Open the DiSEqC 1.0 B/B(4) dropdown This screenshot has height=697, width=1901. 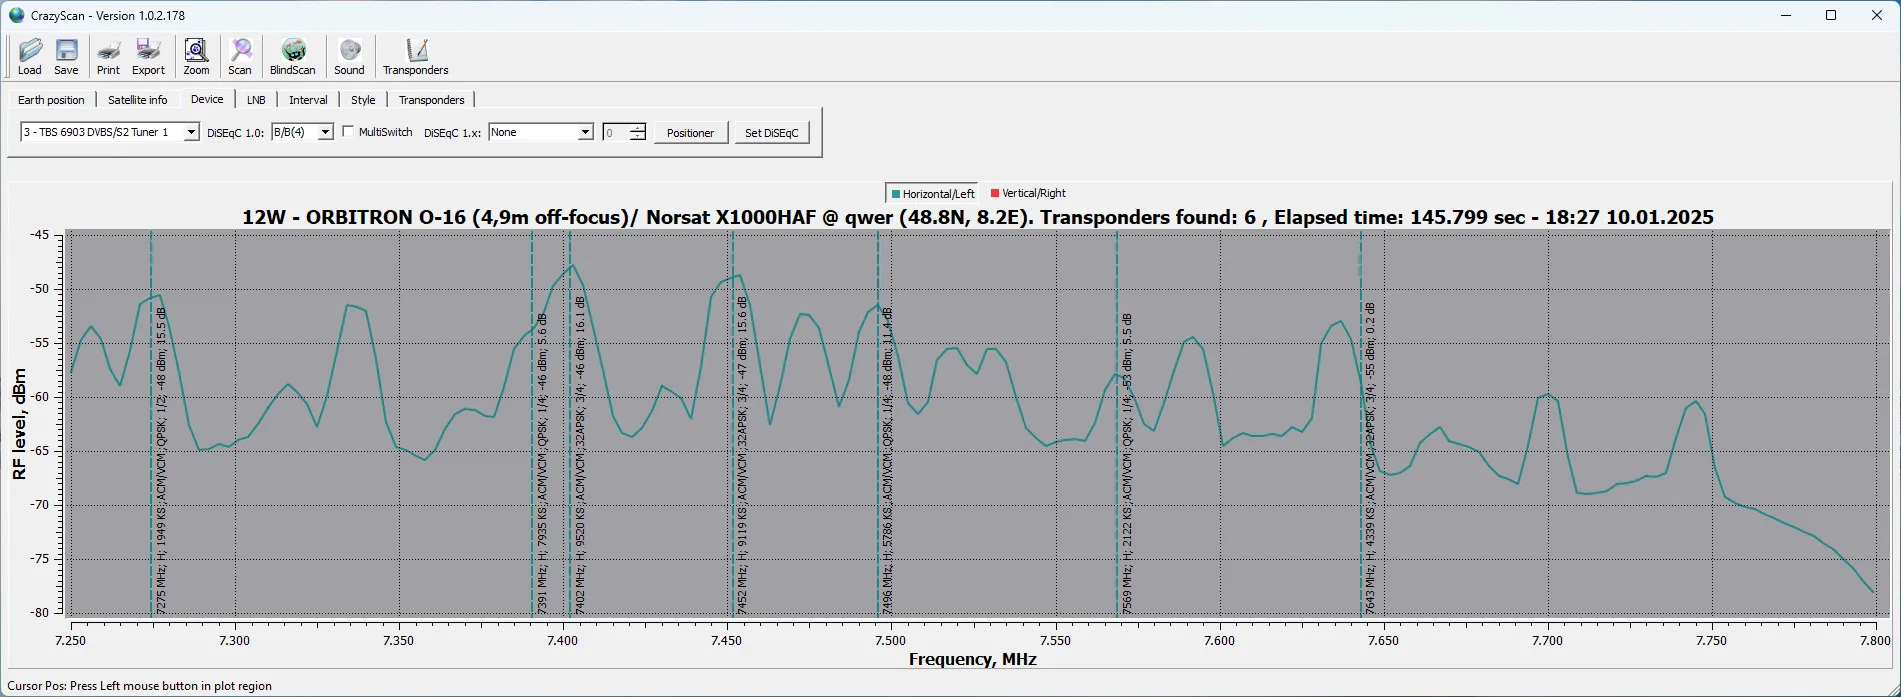325,132
